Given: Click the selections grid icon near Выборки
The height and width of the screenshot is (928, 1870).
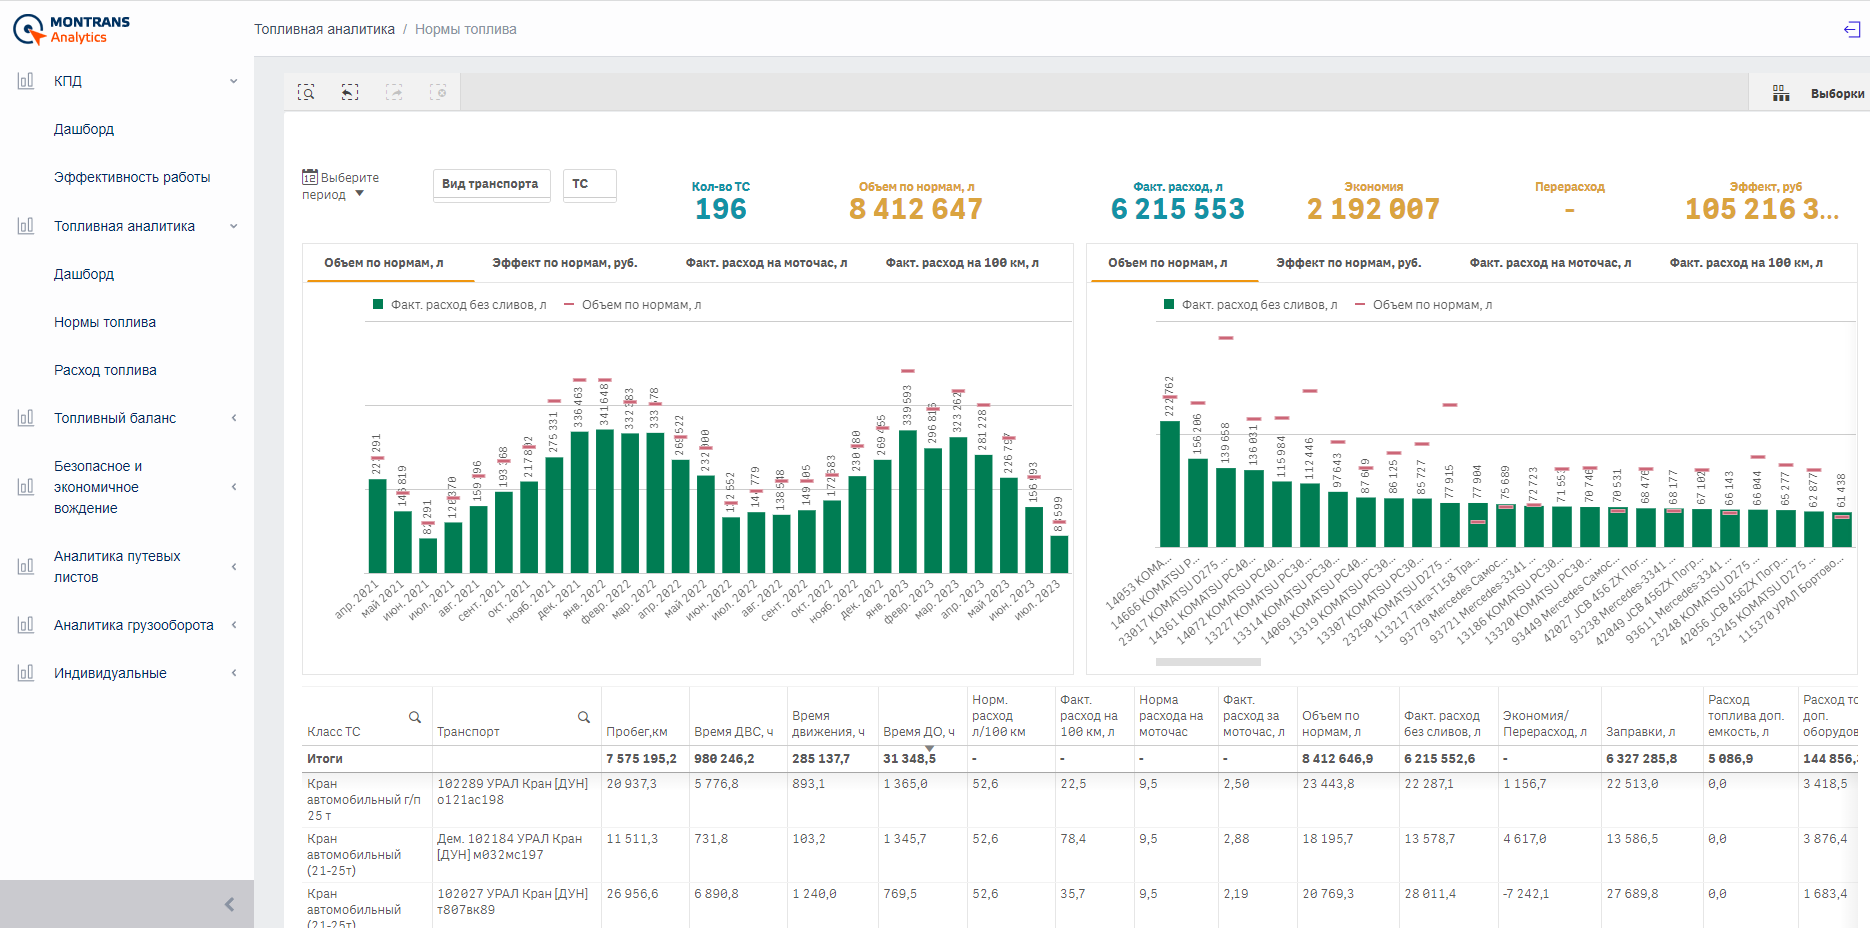Looking at the screenshot, I should (1781, 93).
